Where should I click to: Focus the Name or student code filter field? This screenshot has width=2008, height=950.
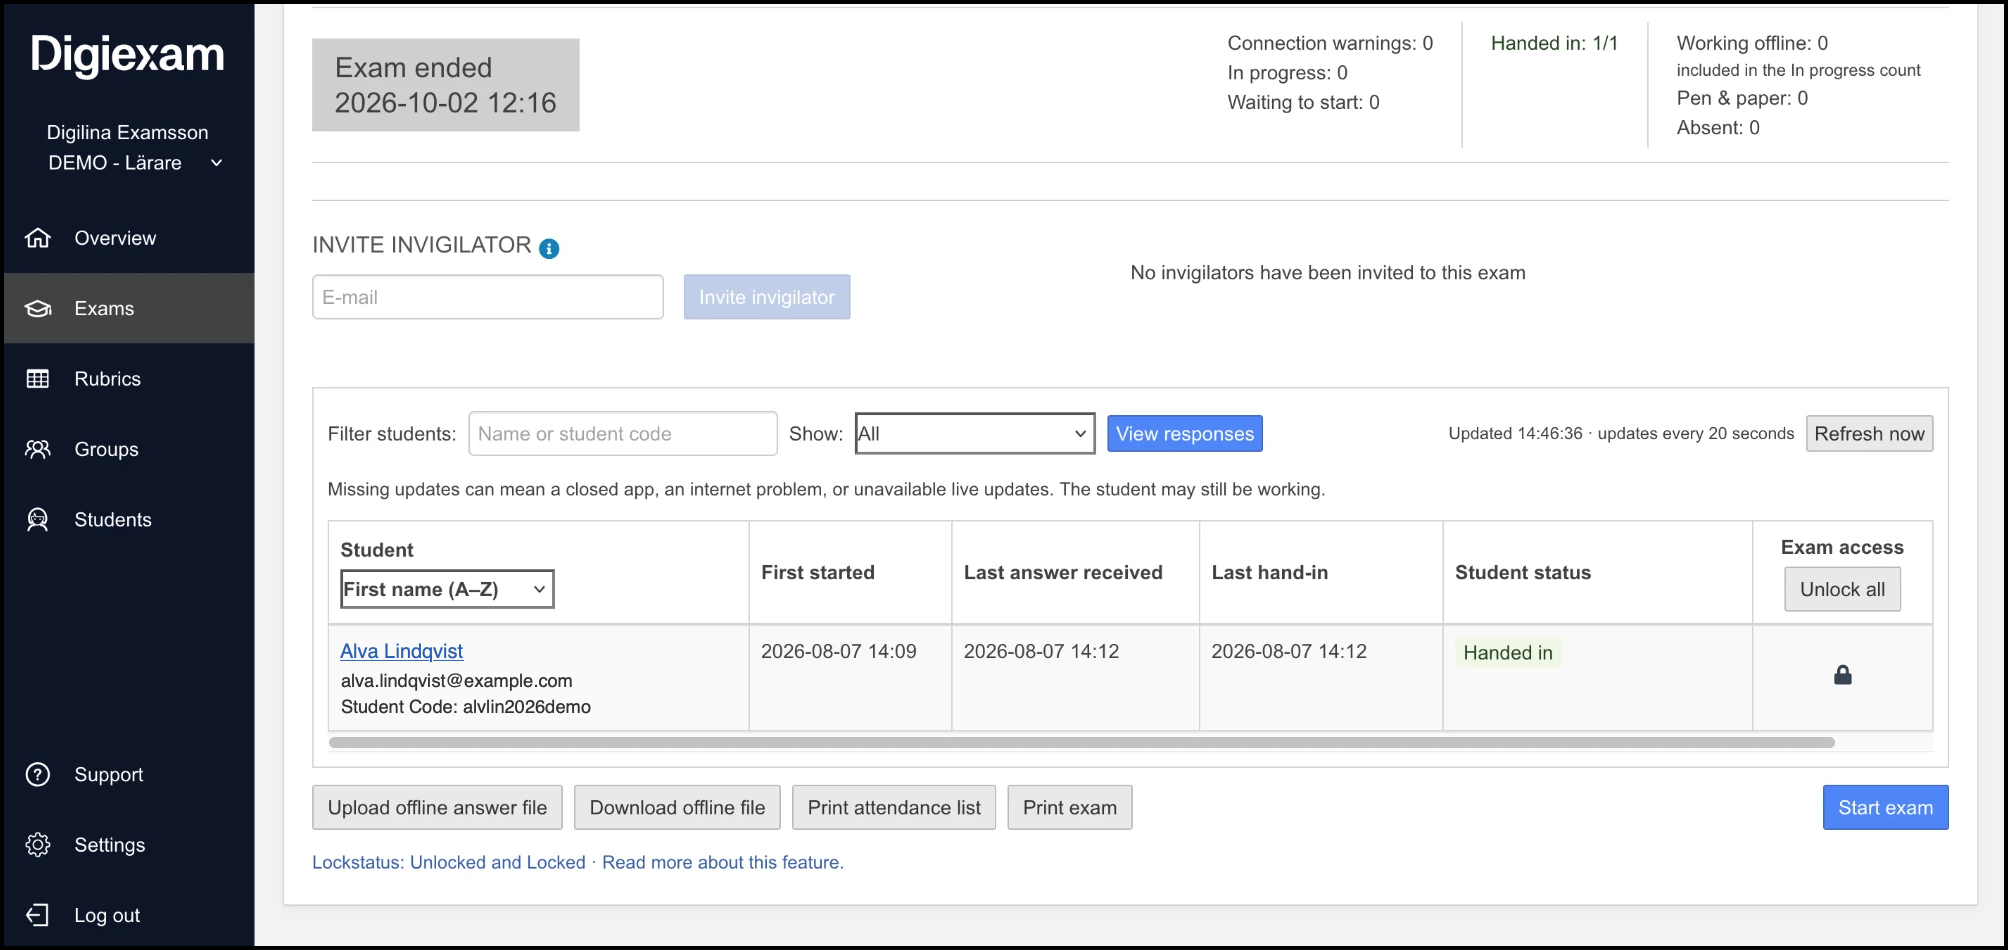[623, 434]
